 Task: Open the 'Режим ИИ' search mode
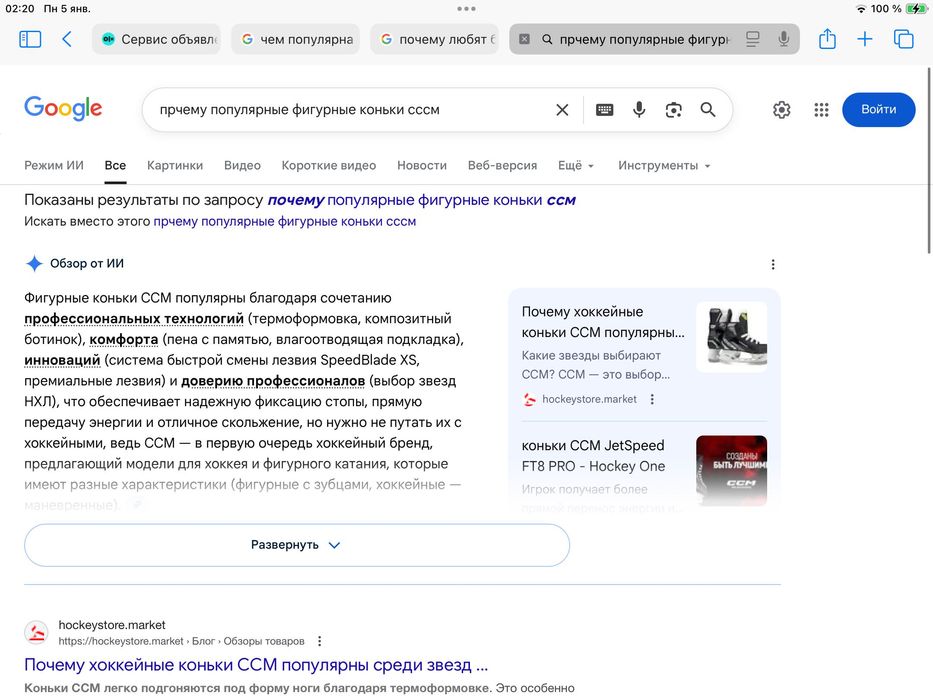pyautogui.click(x=54, y=165)
